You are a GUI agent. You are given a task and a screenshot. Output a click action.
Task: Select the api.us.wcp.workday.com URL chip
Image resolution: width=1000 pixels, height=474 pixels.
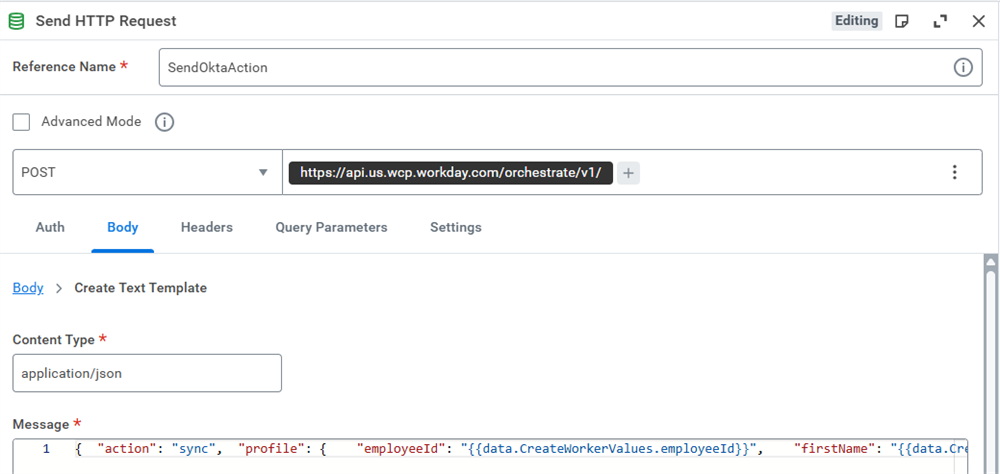(450, 172)
